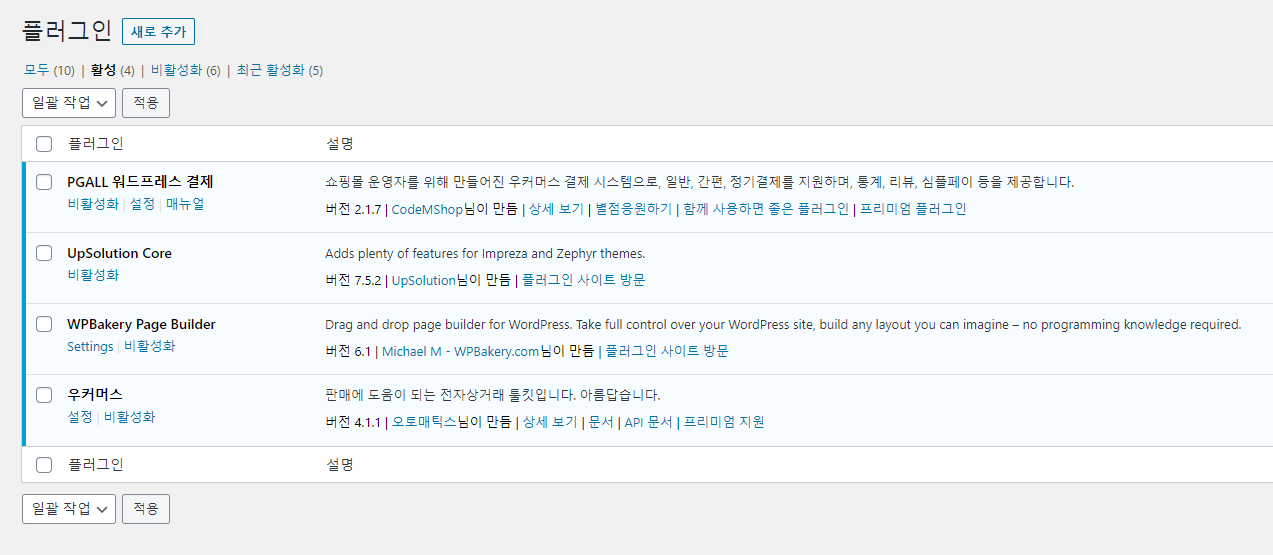Screen dimensions: 1273x555
Task: Check the PGALL 워드프레스 결제 plugin checkbox
Action: [x=44, y=182]
